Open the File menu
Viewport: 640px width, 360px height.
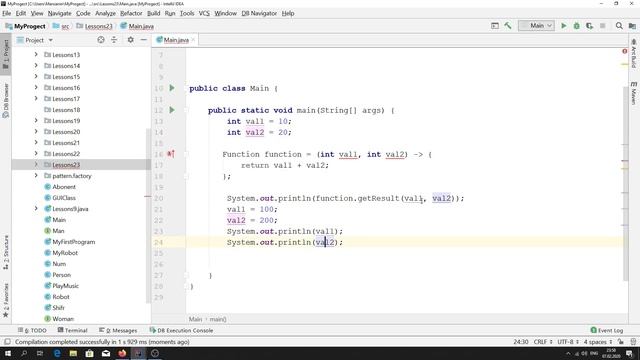[7, 13]
